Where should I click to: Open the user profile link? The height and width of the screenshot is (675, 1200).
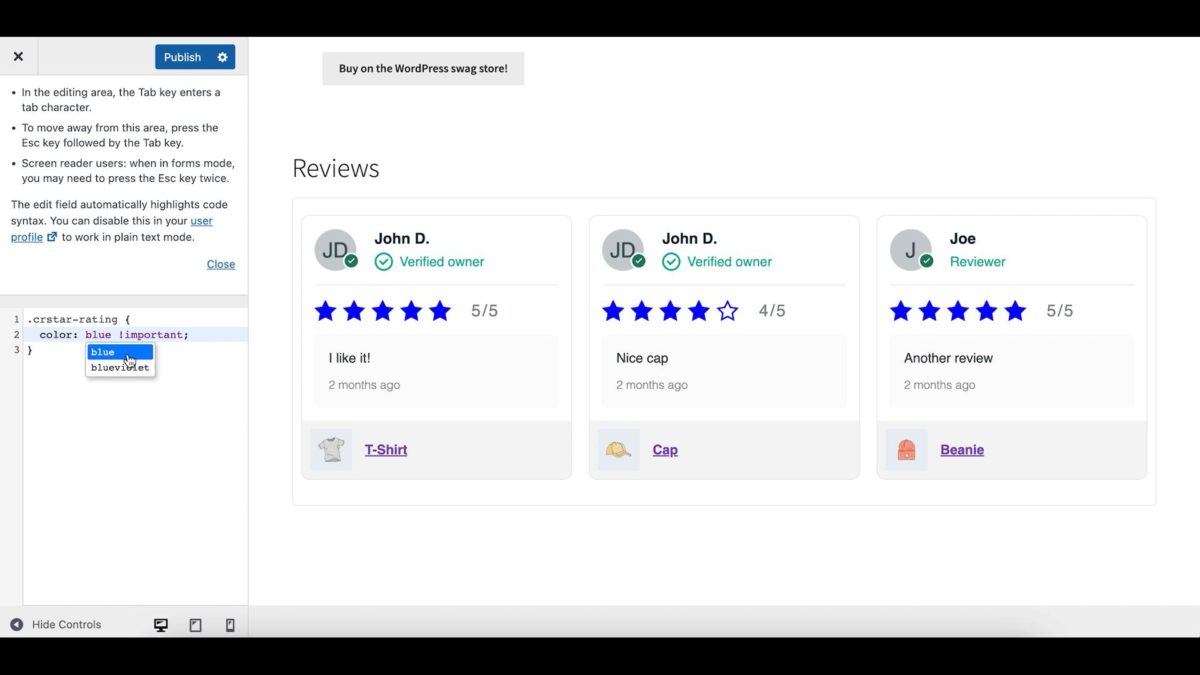pyautogui.click(x=202, y=221)
